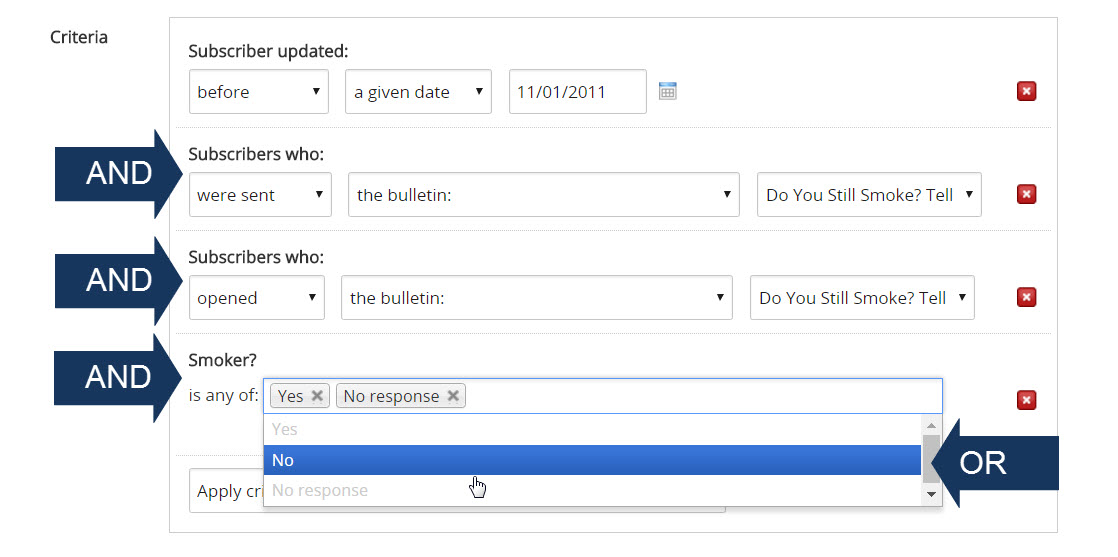Click the date field showing 11/01/2011
Screen dimensions: 1118x557
pos(577,92)
